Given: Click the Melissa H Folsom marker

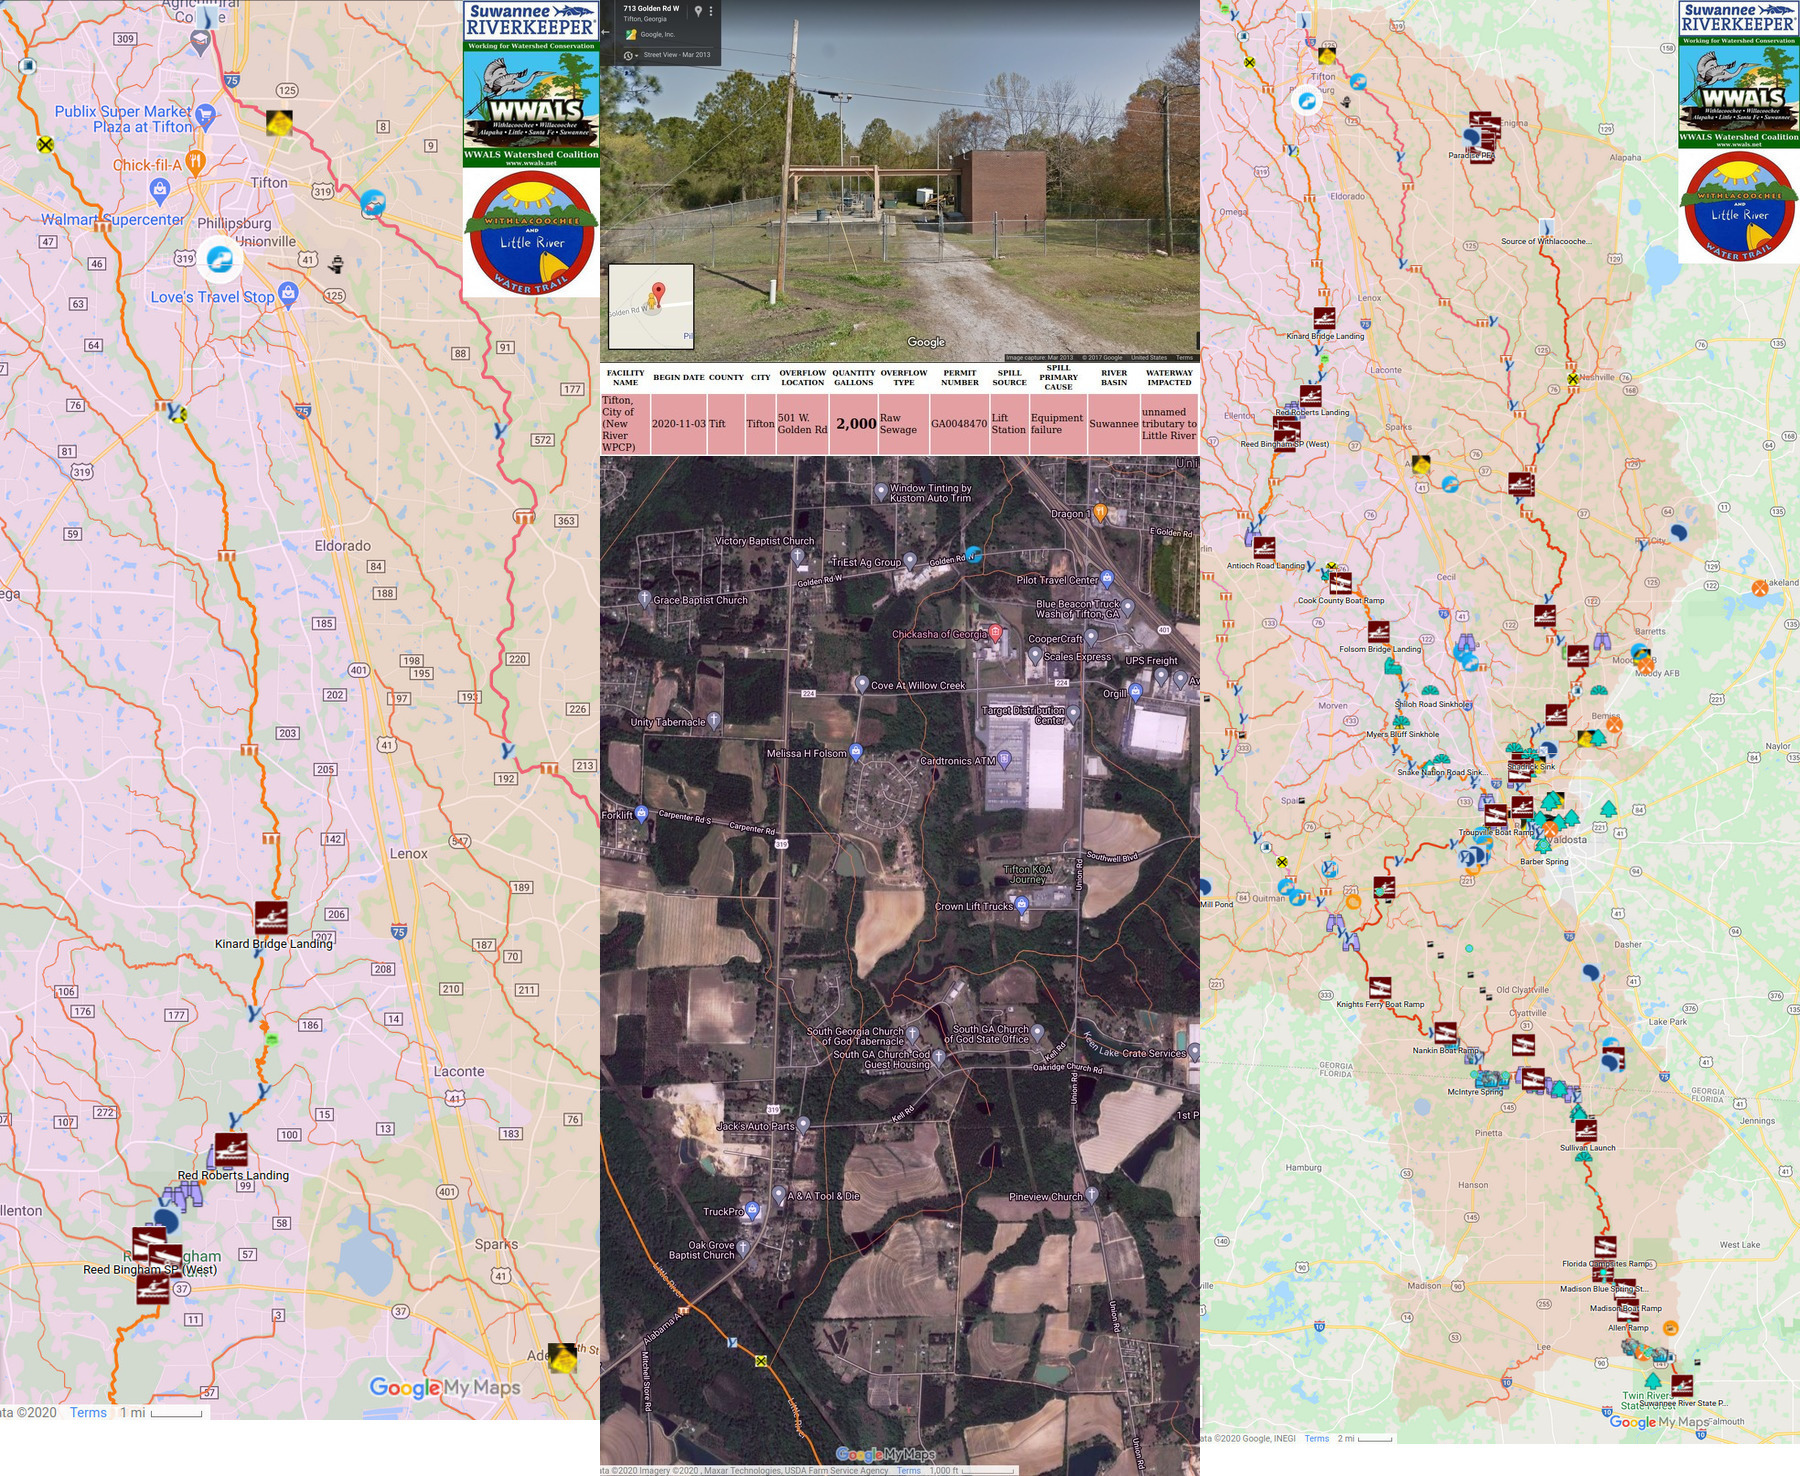Looking at the screenshot, I should point(856,752).
